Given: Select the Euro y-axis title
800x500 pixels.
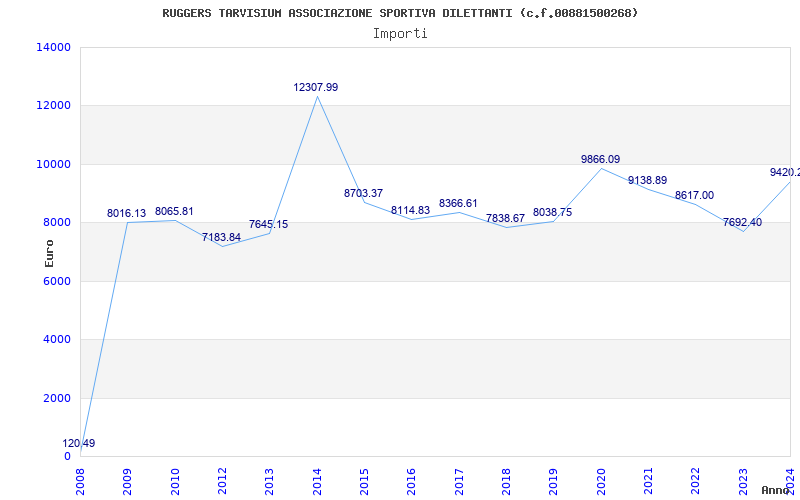Looking at the screenshot, I should point(50,253).
